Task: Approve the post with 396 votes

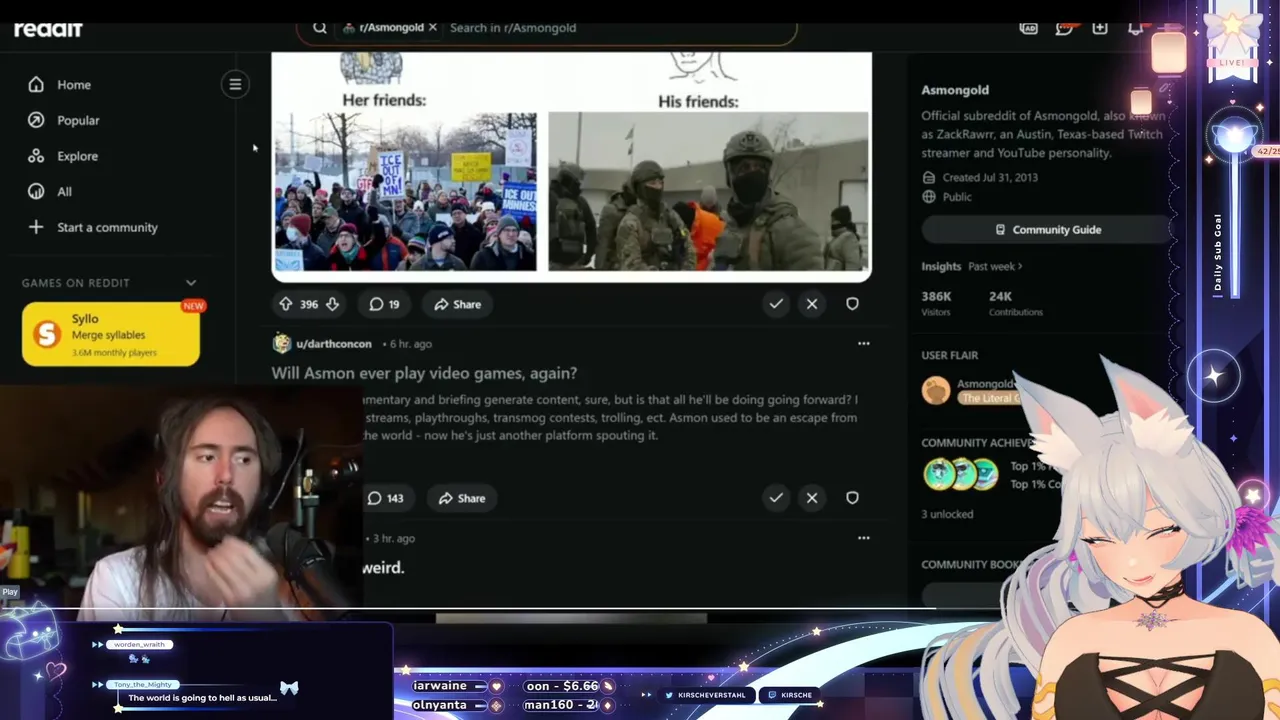Action: (776, 304)
